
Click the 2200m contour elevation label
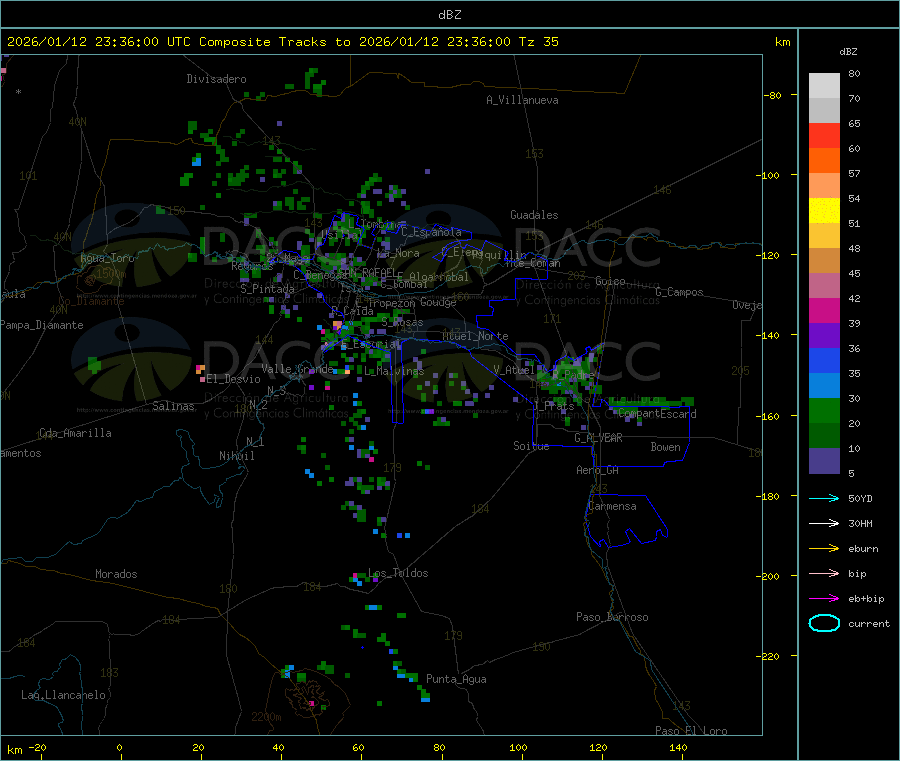point(266,717)
